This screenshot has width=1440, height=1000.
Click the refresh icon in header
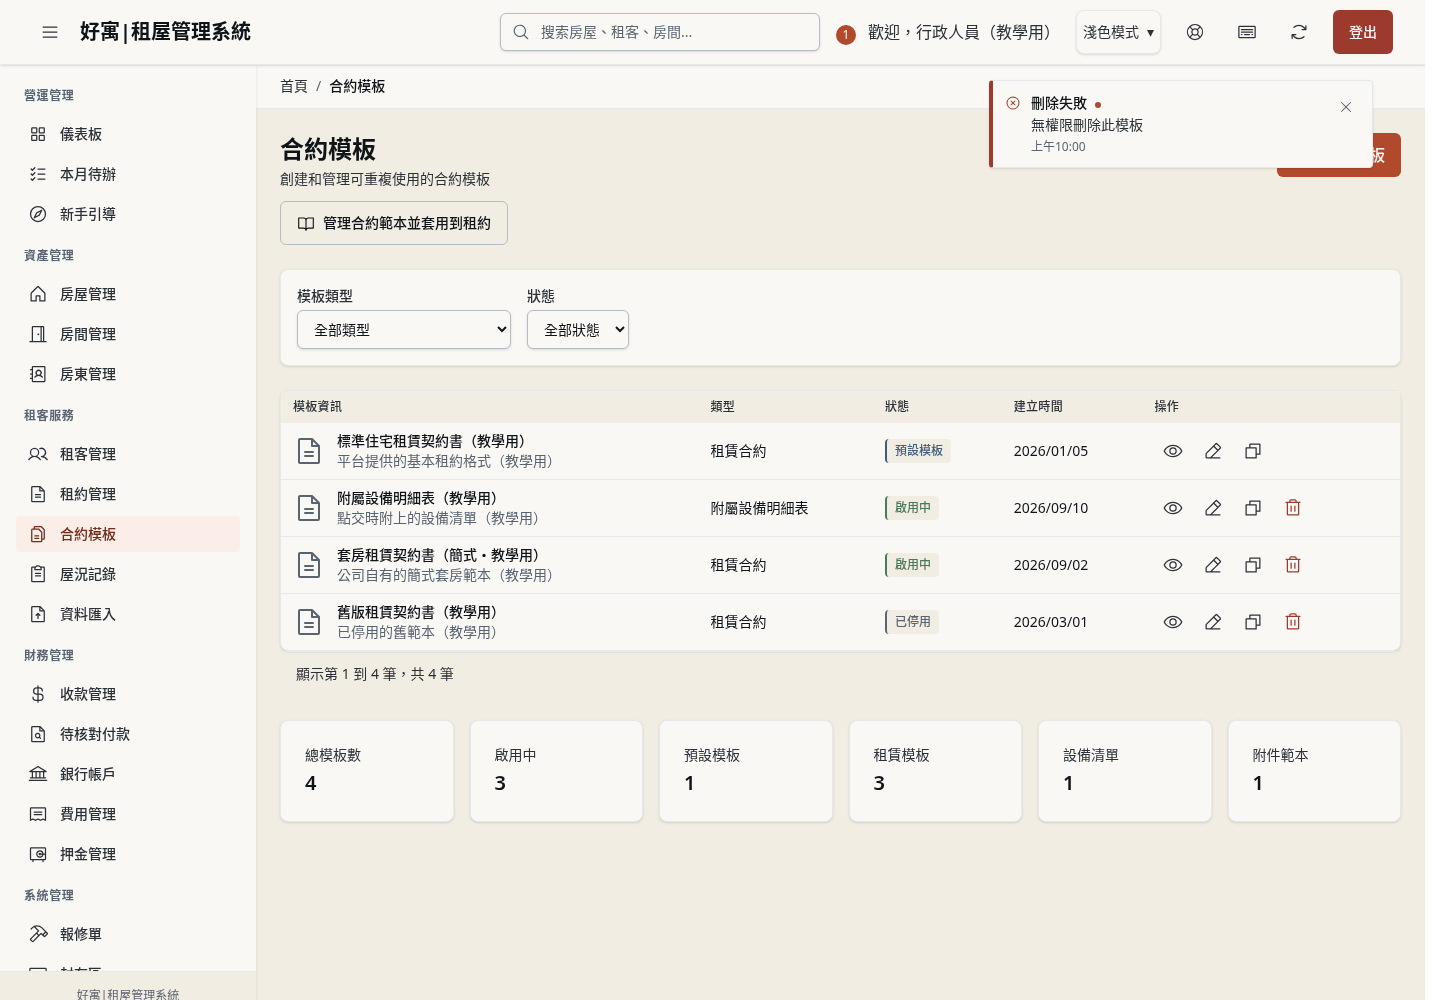point(1299,32)
